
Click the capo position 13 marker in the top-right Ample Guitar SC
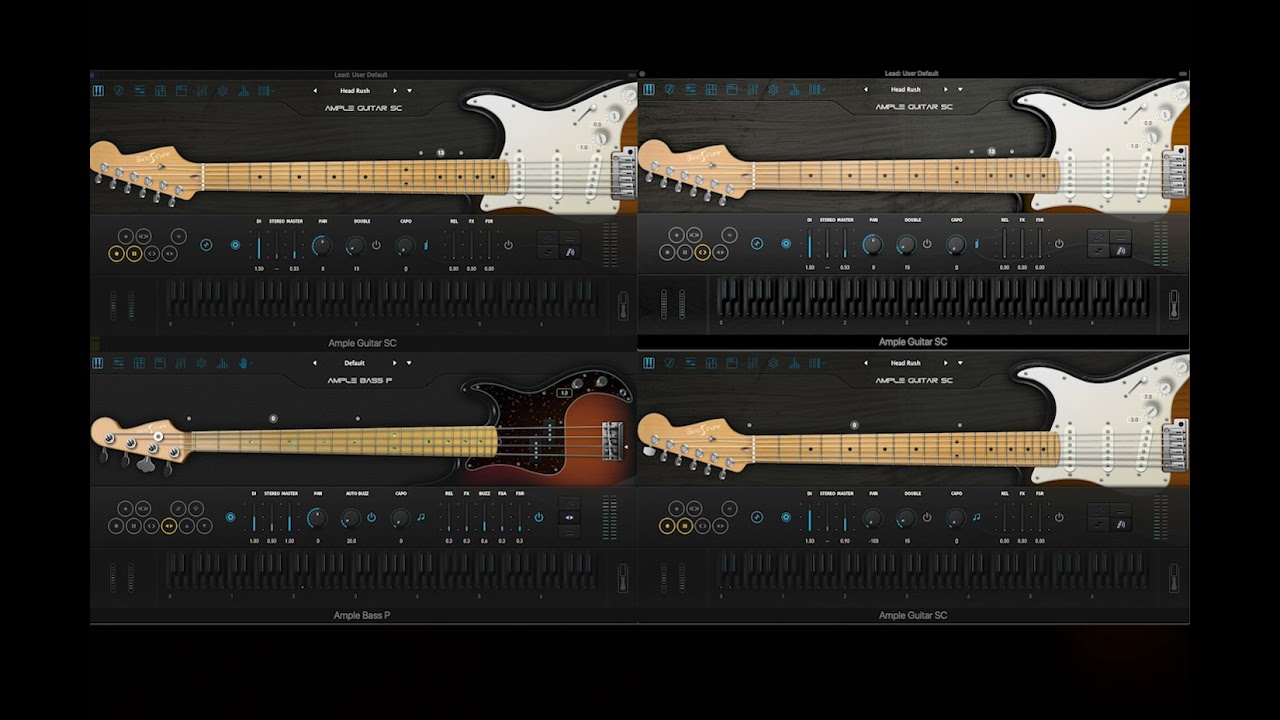tap(991, 152)
